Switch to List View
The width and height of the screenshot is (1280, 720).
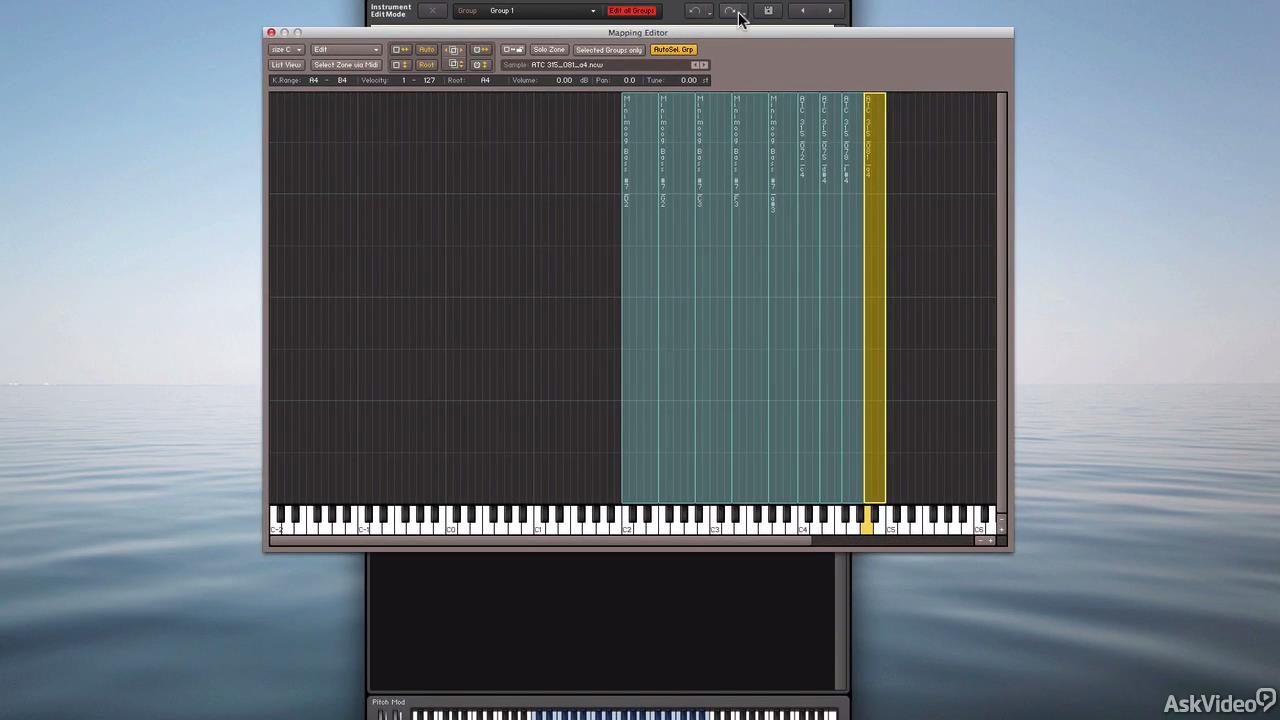click(x=286, y=65)
